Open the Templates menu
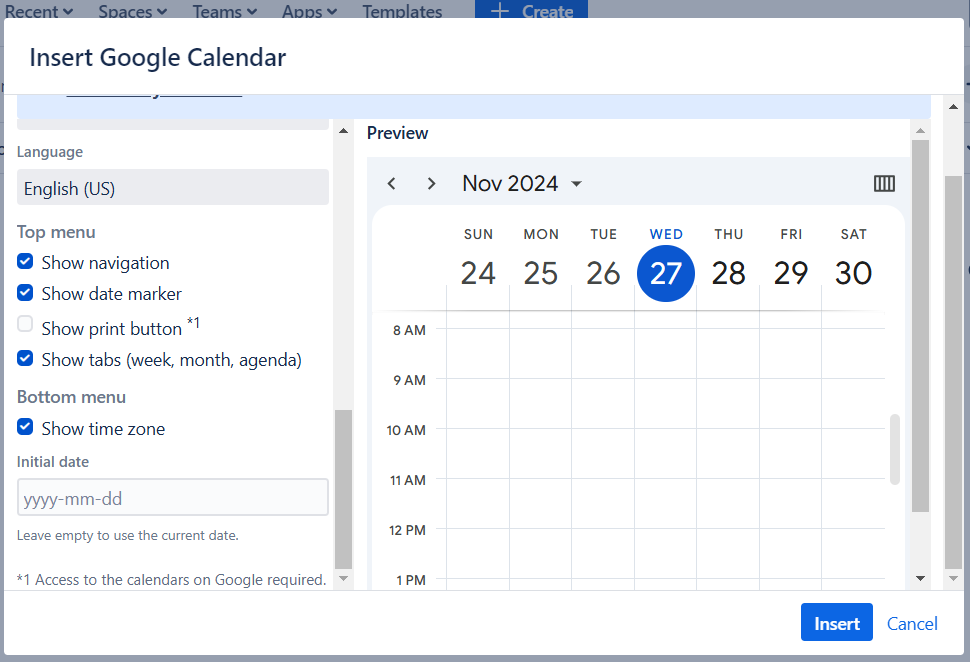The height and width of the screenshot is (662, 970). (401, 11)
